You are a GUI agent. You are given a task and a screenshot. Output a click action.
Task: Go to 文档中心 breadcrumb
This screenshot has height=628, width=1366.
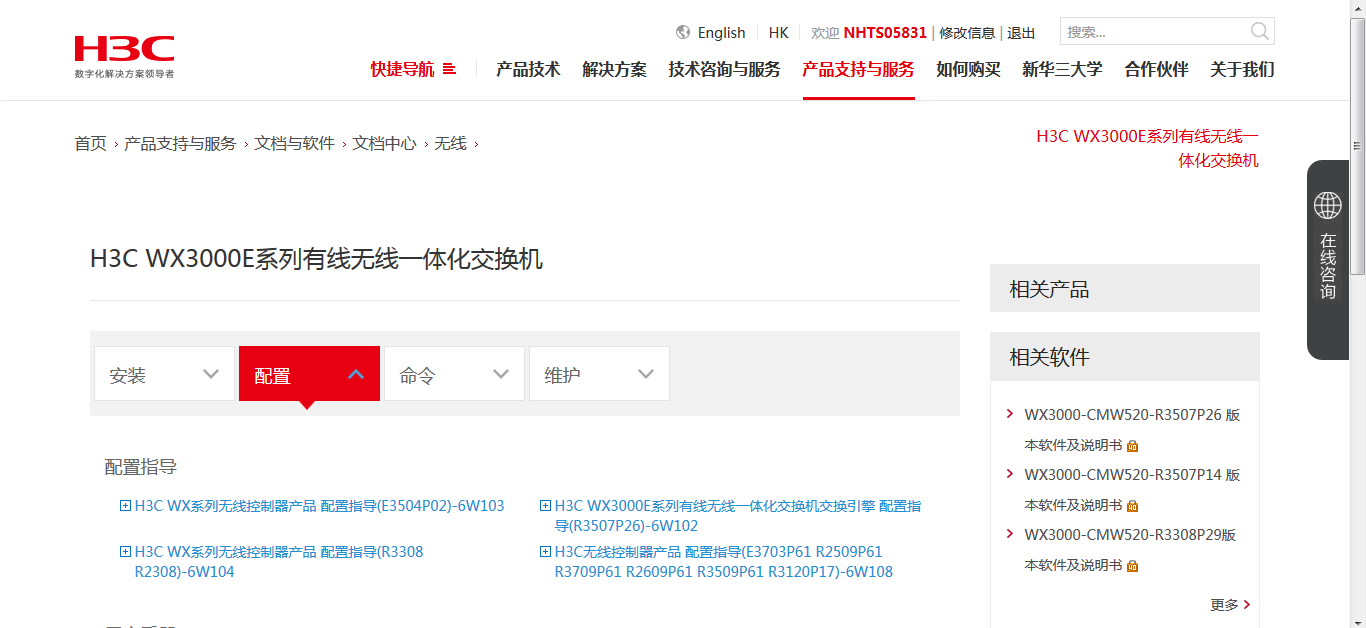point(384,143)
